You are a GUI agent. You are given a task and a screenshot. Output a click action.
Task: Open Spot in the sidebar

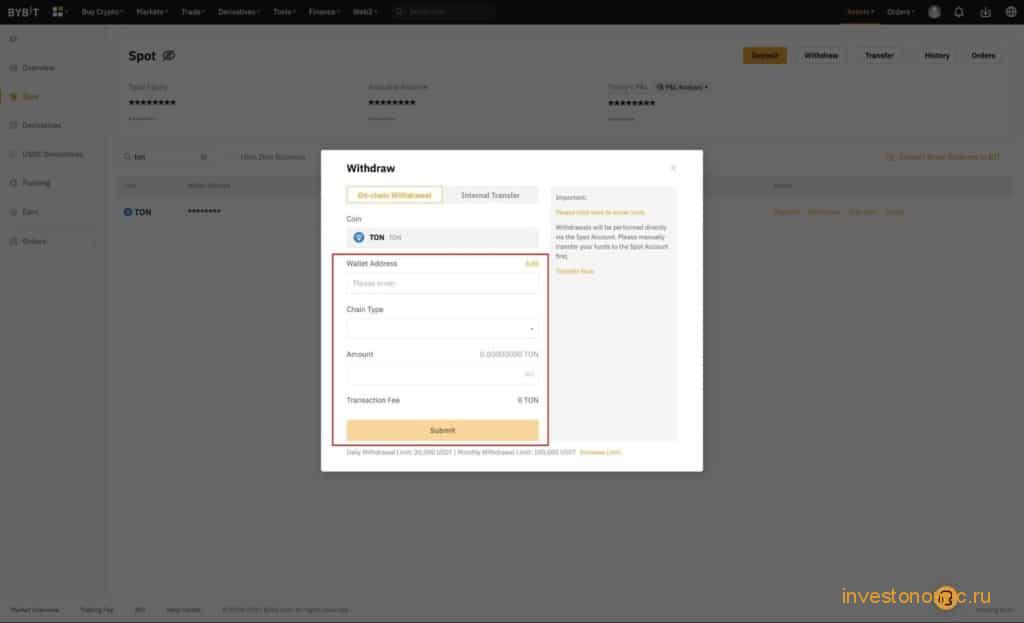click(x=30, y=97)
